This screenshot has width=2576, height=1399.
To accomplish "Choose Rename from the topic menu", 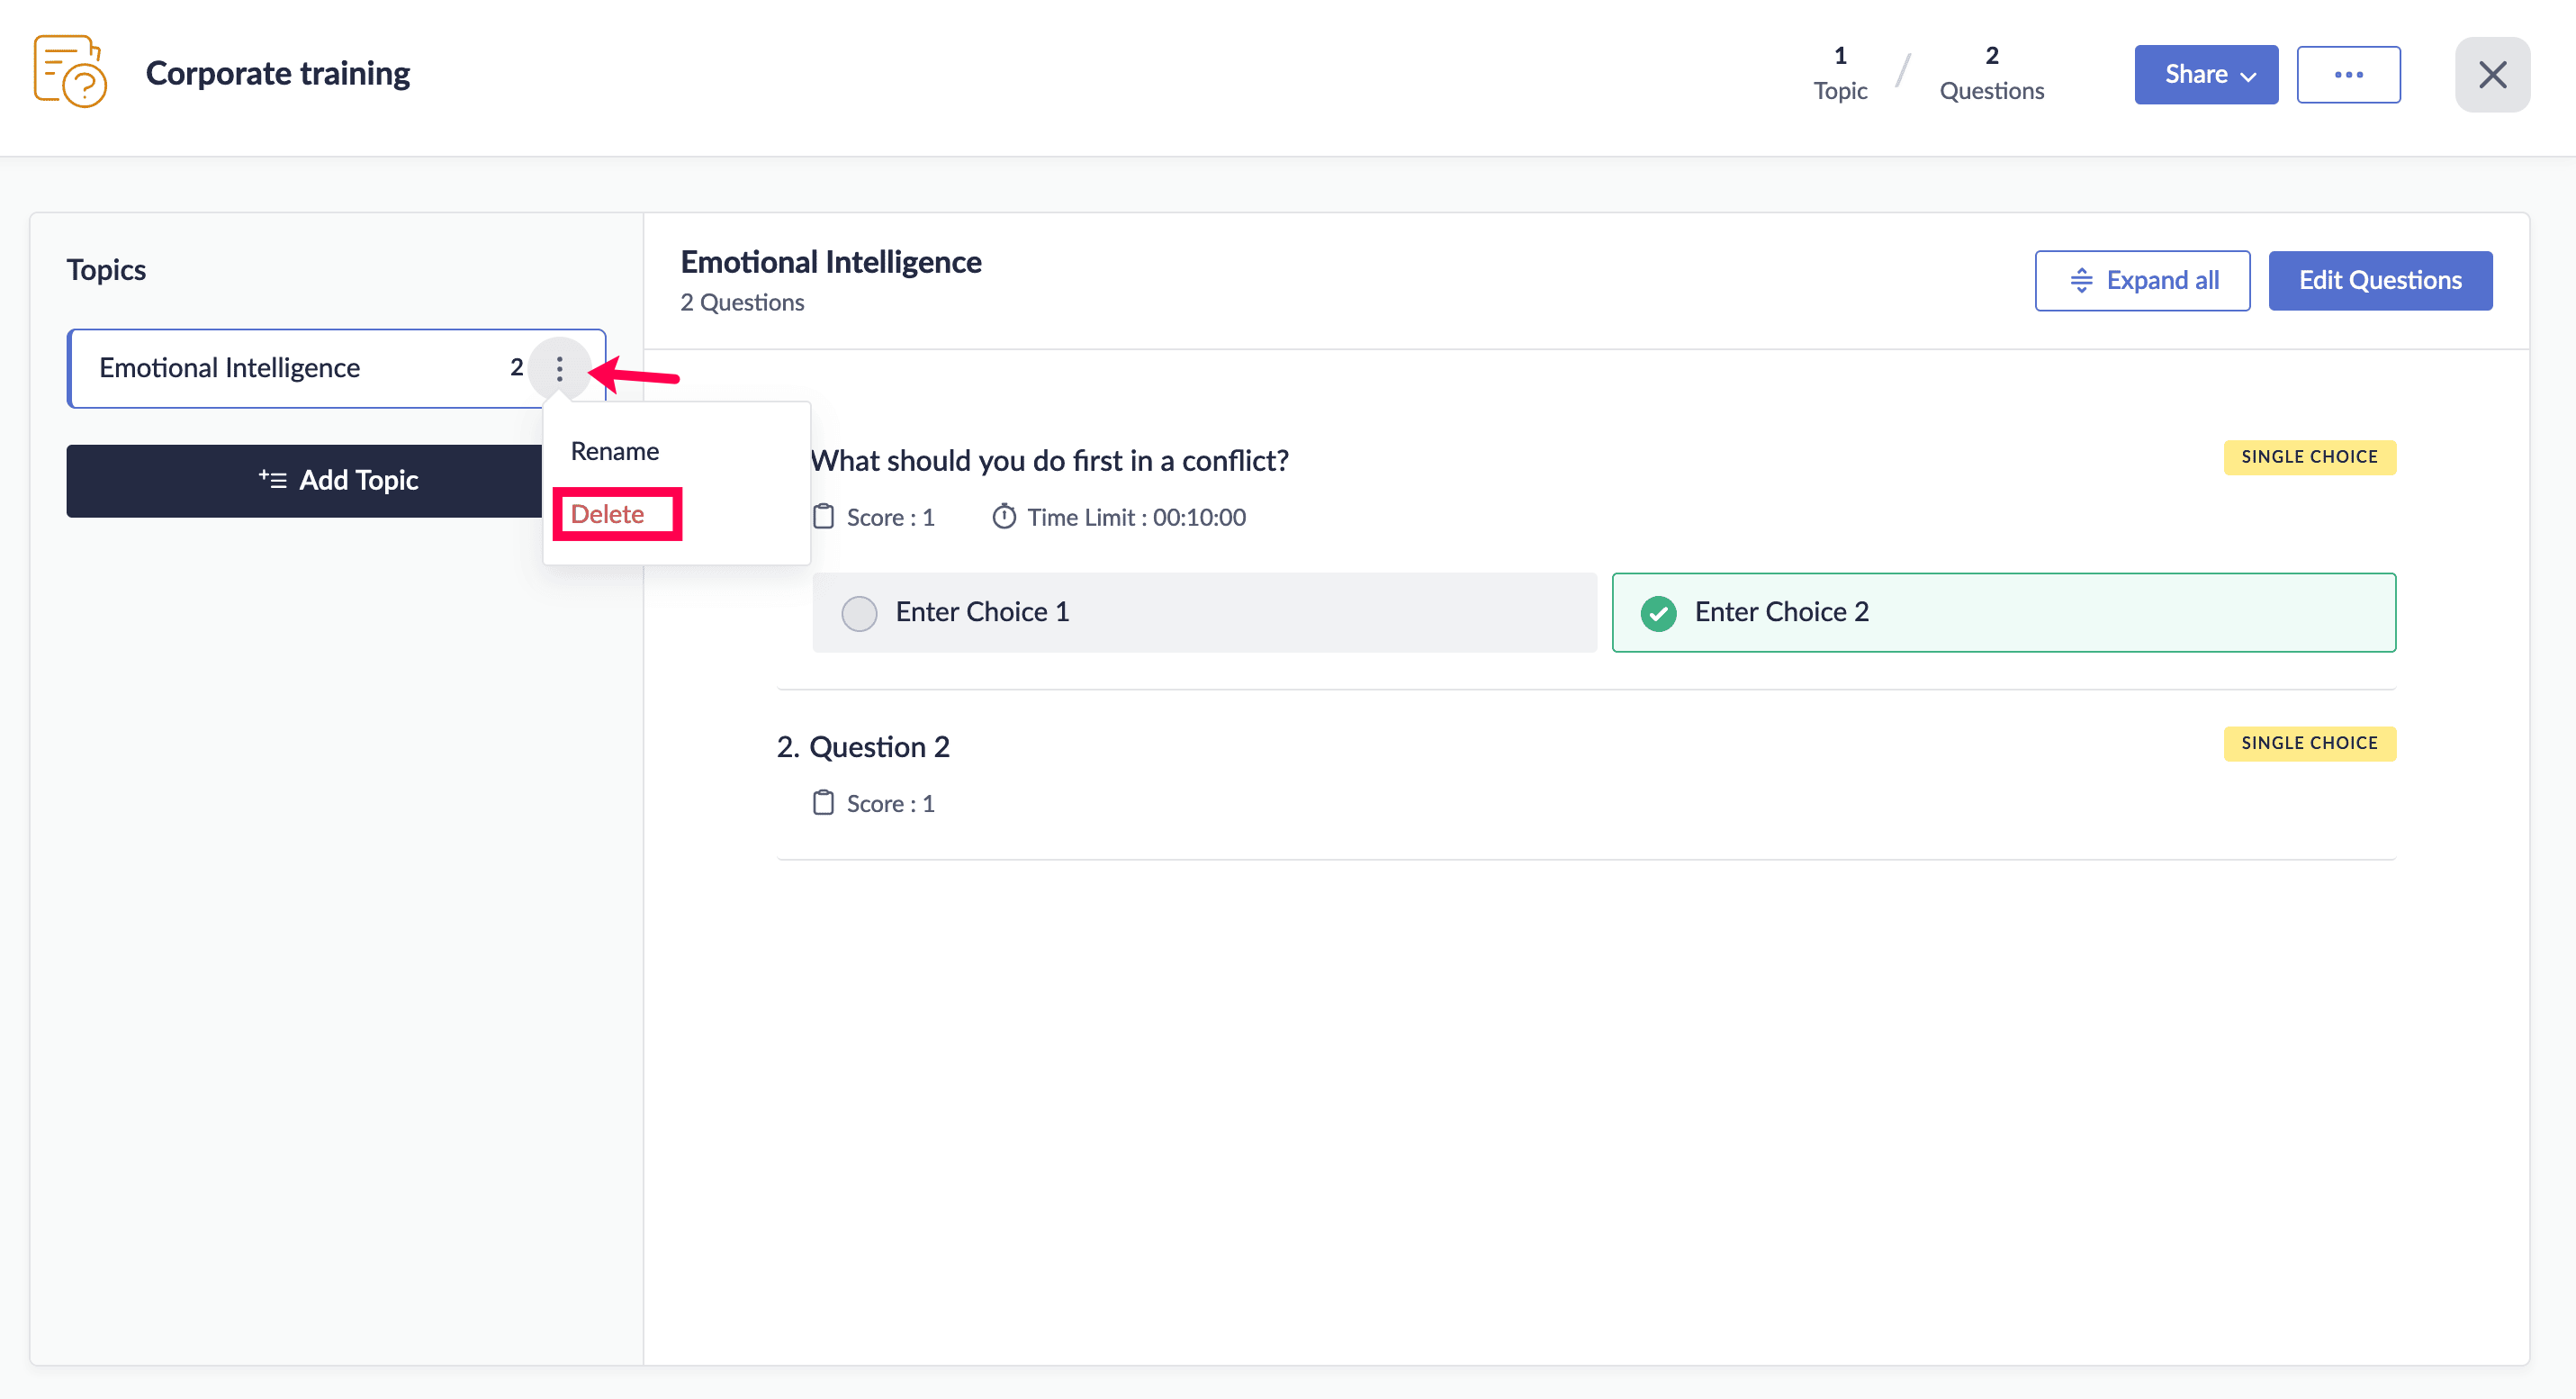I will click(614, 451).
